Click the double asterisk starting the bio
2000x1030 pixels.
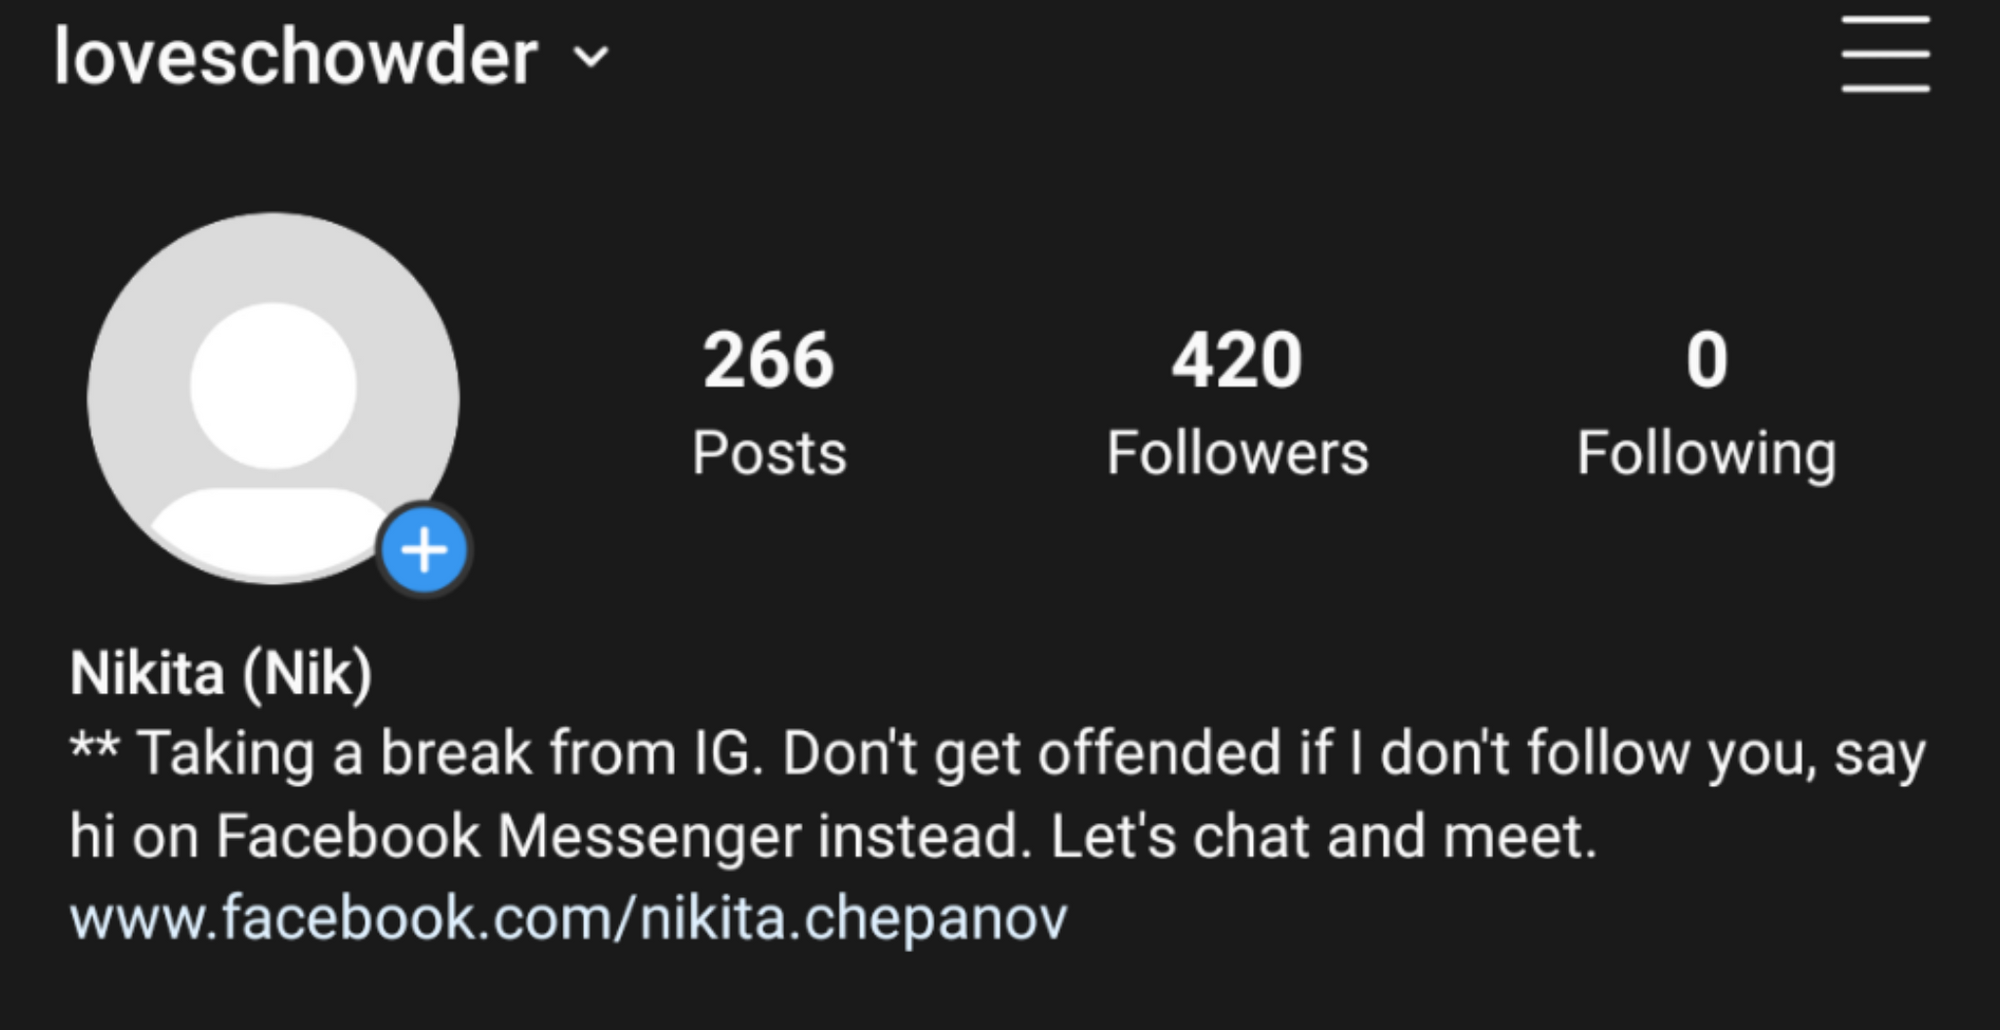point(94,746)
